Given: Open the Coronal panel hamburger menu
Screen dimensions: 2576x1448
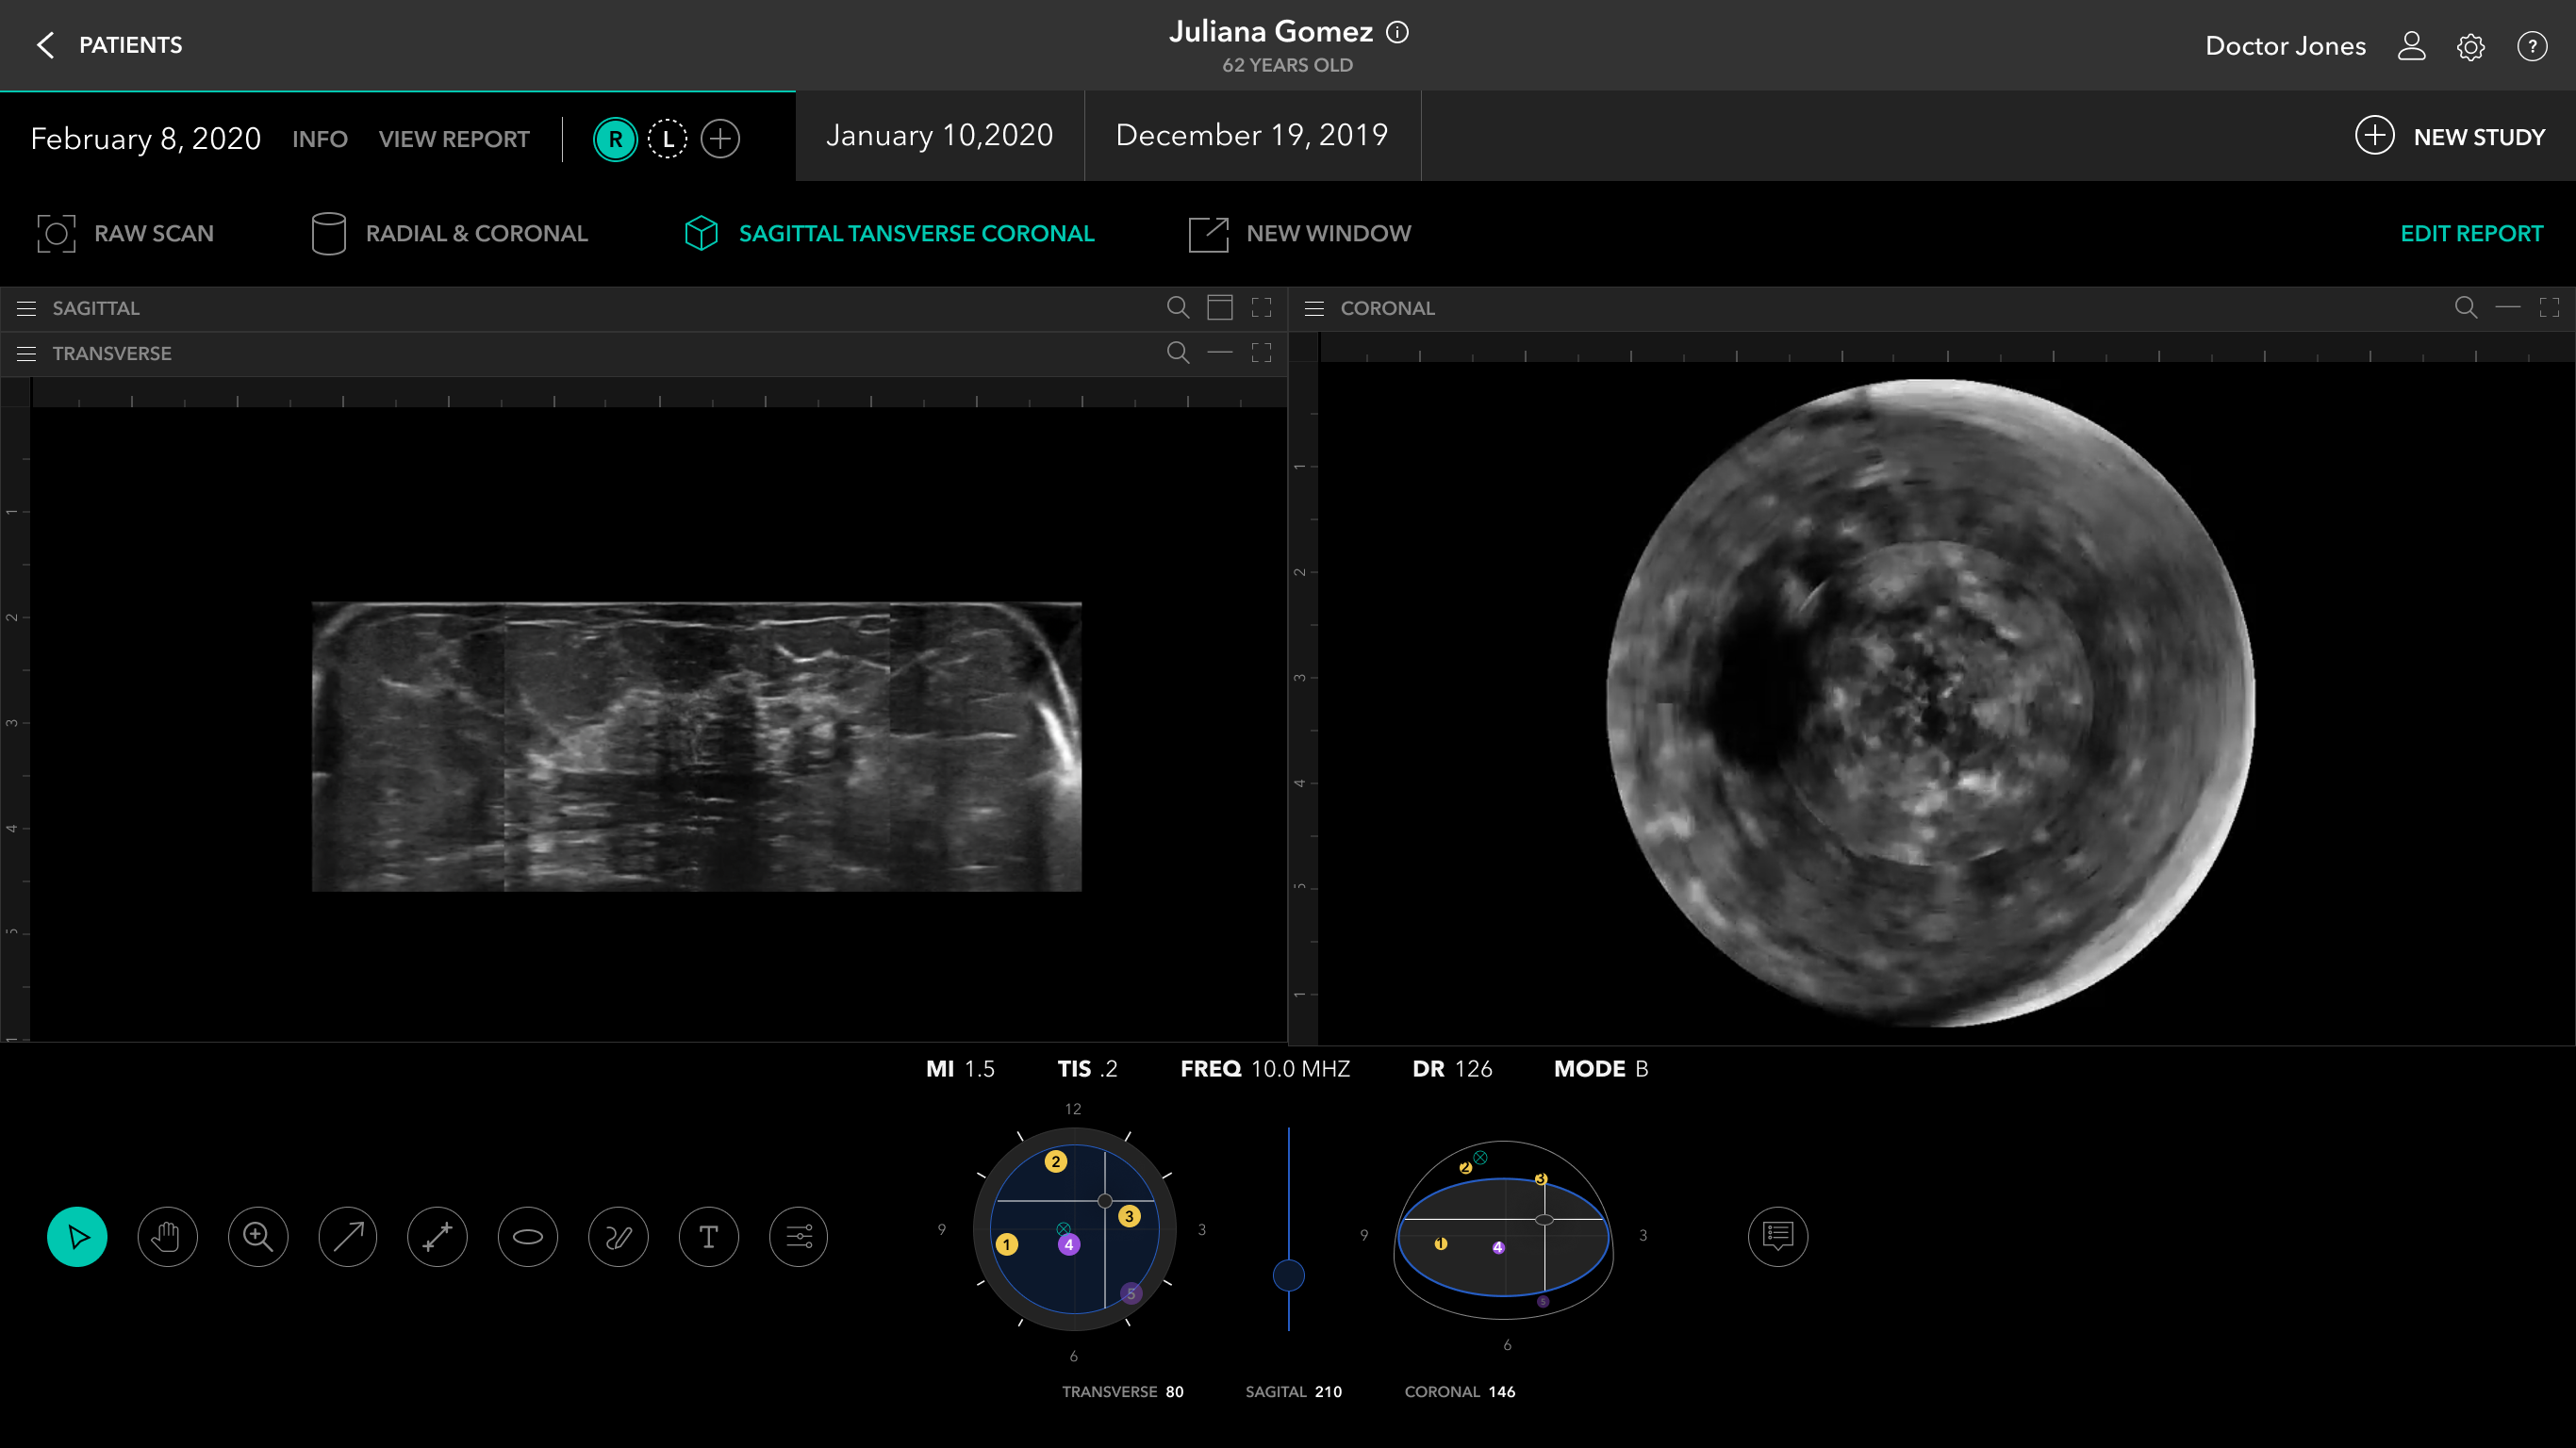Looking at the screenshot, I should [x=1314, y=308].
